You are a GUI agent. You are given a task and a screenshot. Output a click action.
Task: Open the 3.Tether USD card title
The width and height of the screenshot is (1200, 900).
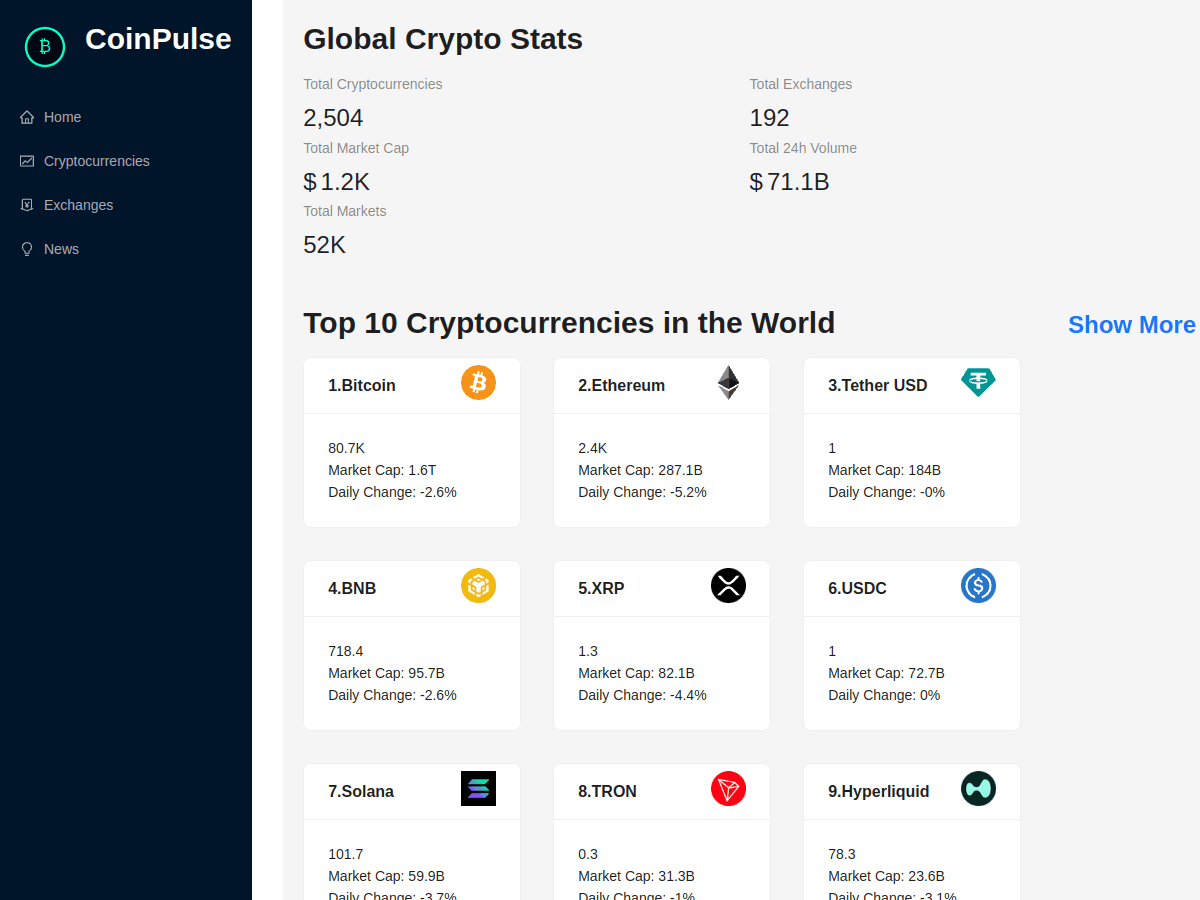coord(878,385)
